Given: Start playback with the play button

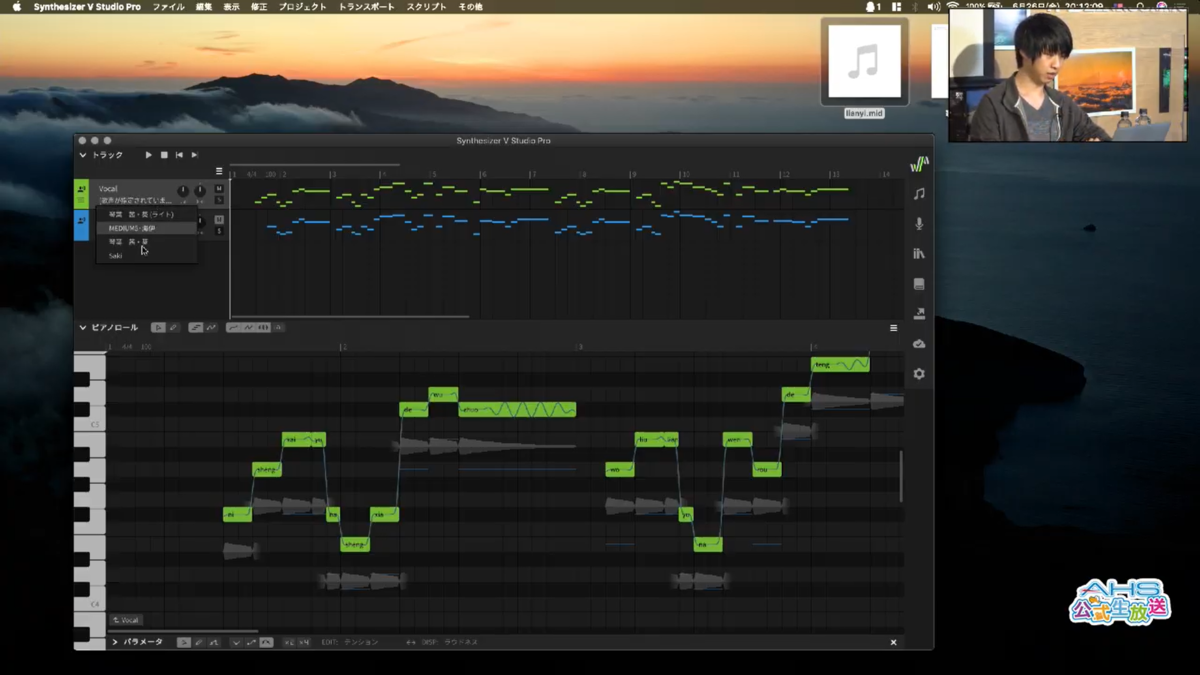Looking at the screenshot, I should point(149,155).
